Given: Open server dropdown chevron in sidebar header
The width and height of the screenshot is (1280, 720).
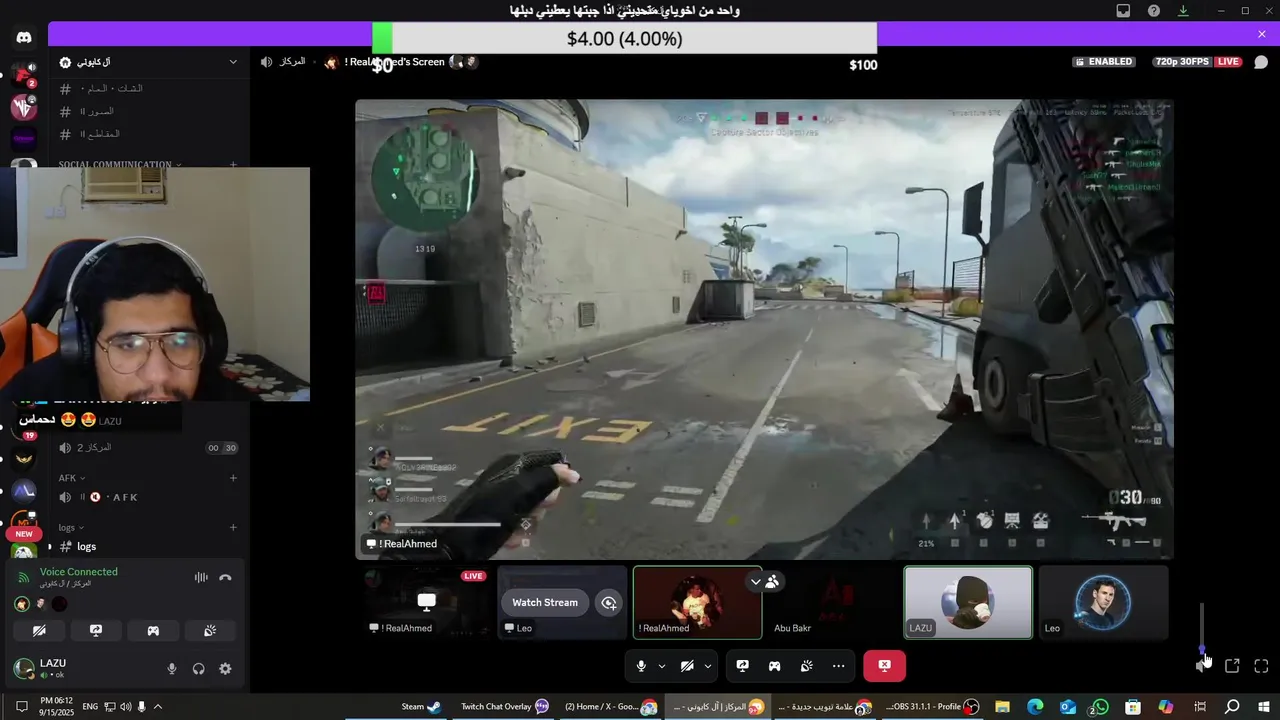Looking at the screenshot, I should pyautogui.click(x=233, y=62).
